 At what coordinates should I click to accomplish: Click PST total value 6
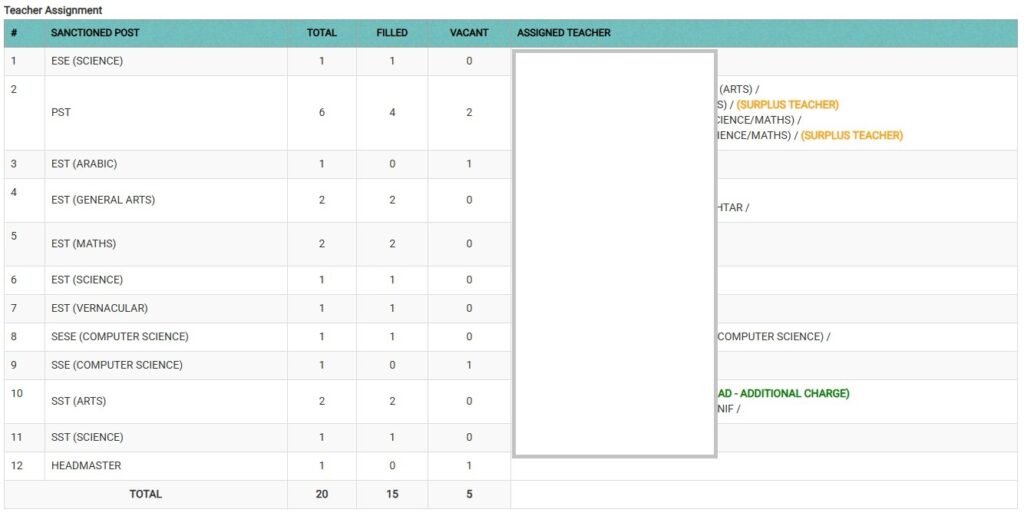pyautogui.click(x=322, y=112)
